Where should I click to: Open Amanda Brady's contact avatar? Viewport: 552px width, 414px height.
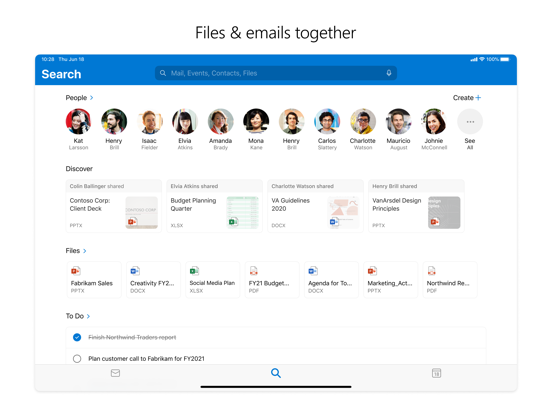[x=220, y=121]
